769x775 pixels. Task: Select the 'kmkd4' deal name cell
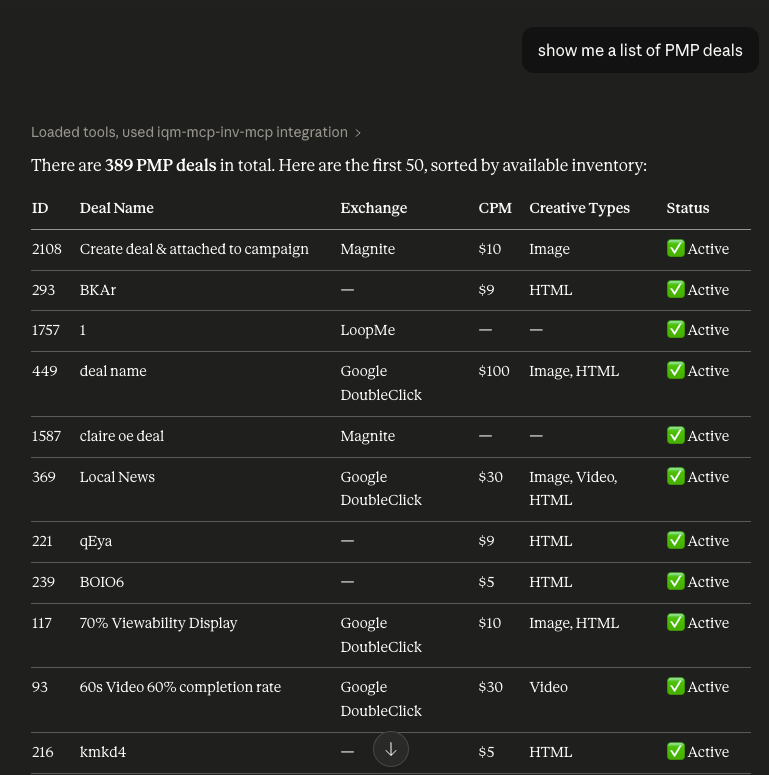coord(102,752)
